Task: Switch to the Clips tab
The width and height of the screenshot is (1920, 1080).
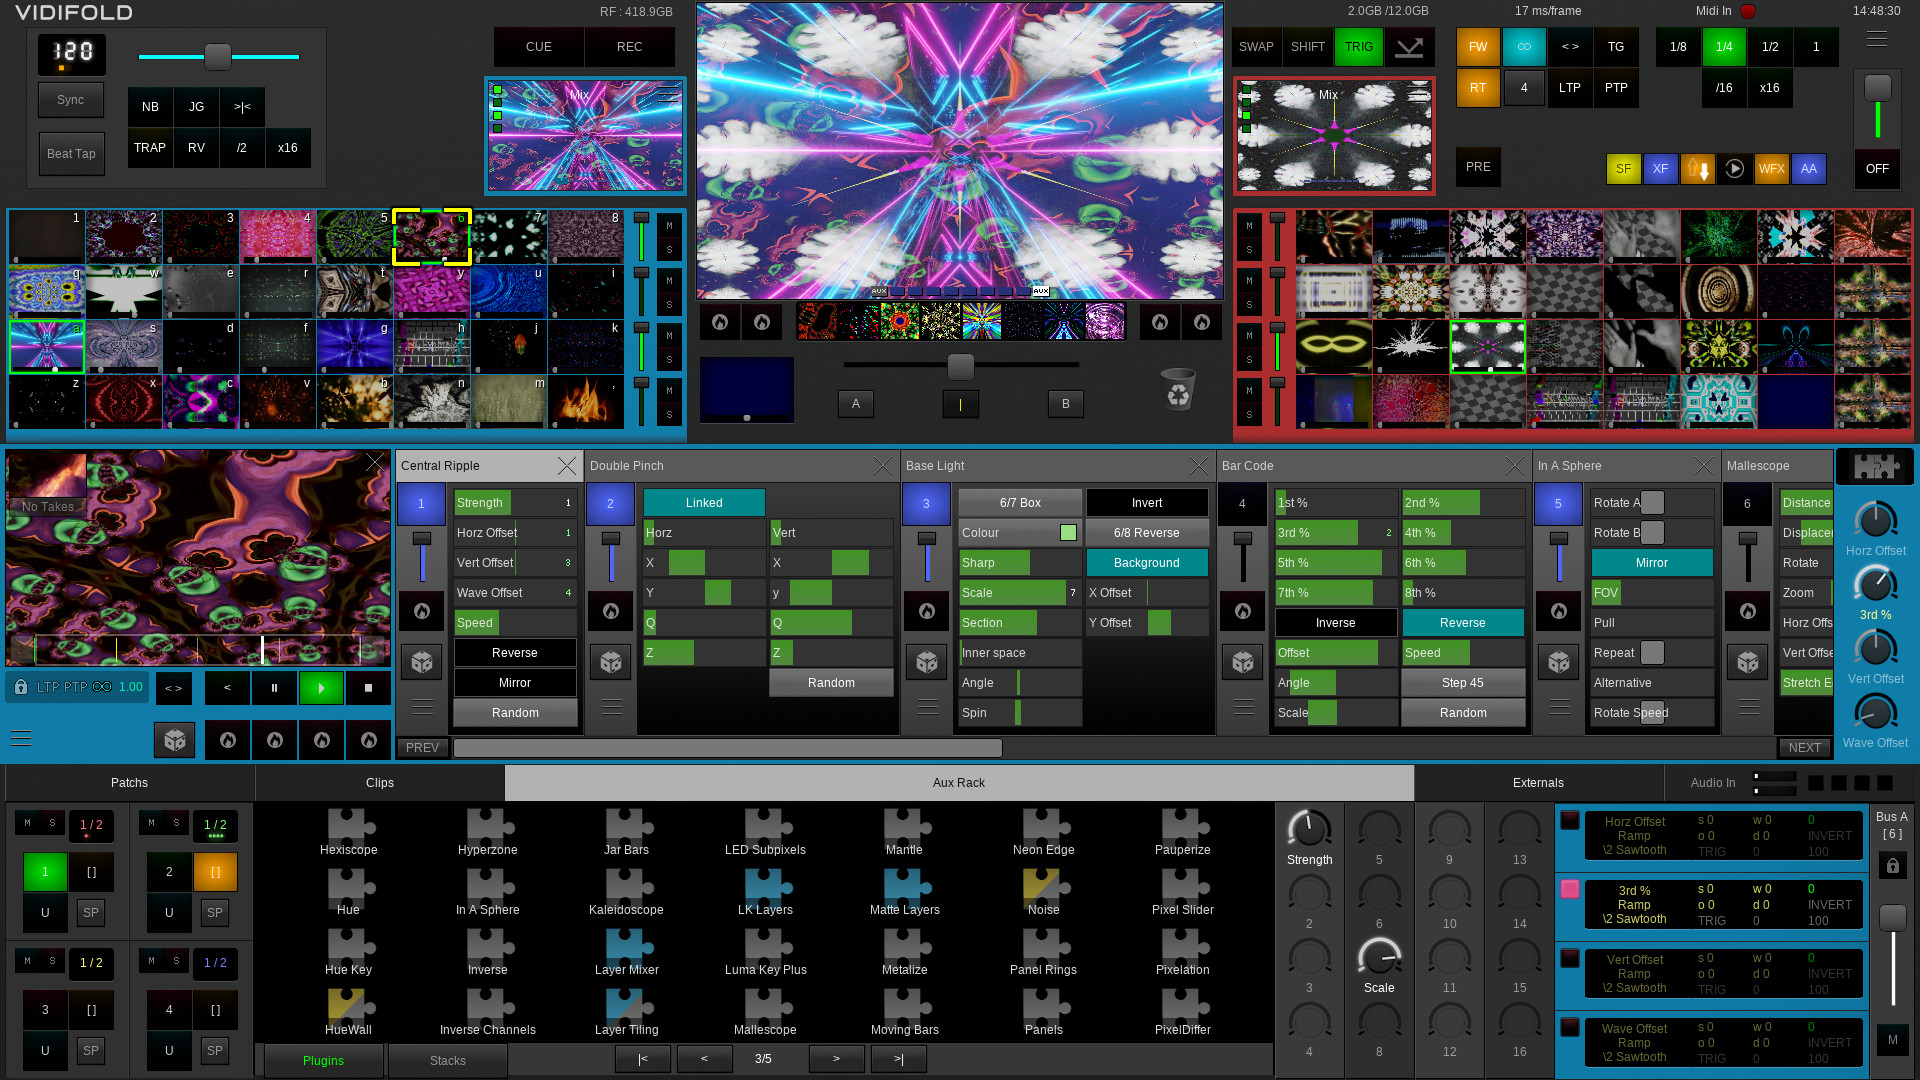Action: tap(380, 783)
